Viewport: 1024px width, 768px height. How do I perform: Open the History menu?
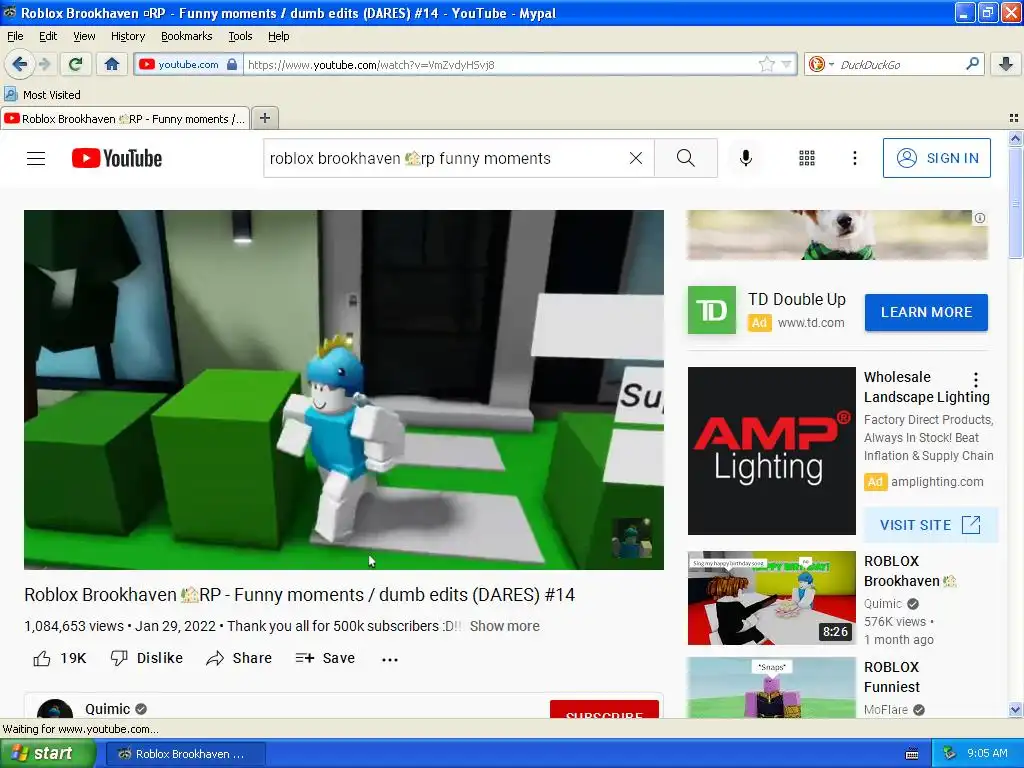(x=127, y=36)
